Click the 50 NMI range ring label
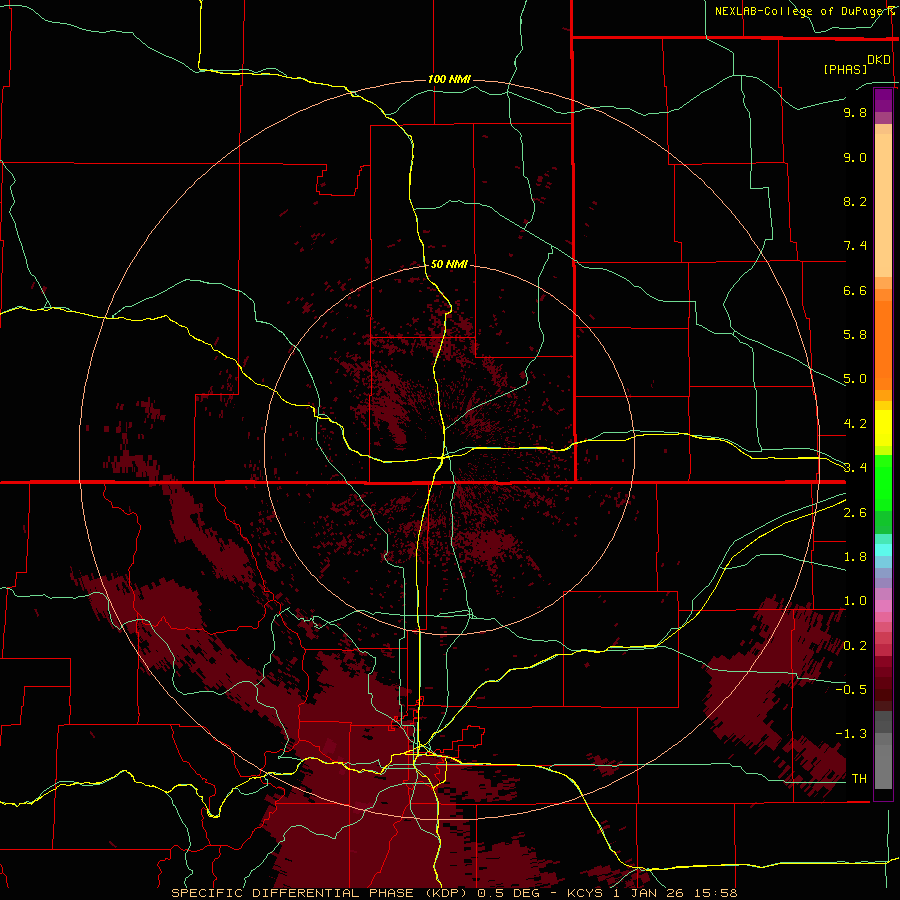 click(449, 264)
